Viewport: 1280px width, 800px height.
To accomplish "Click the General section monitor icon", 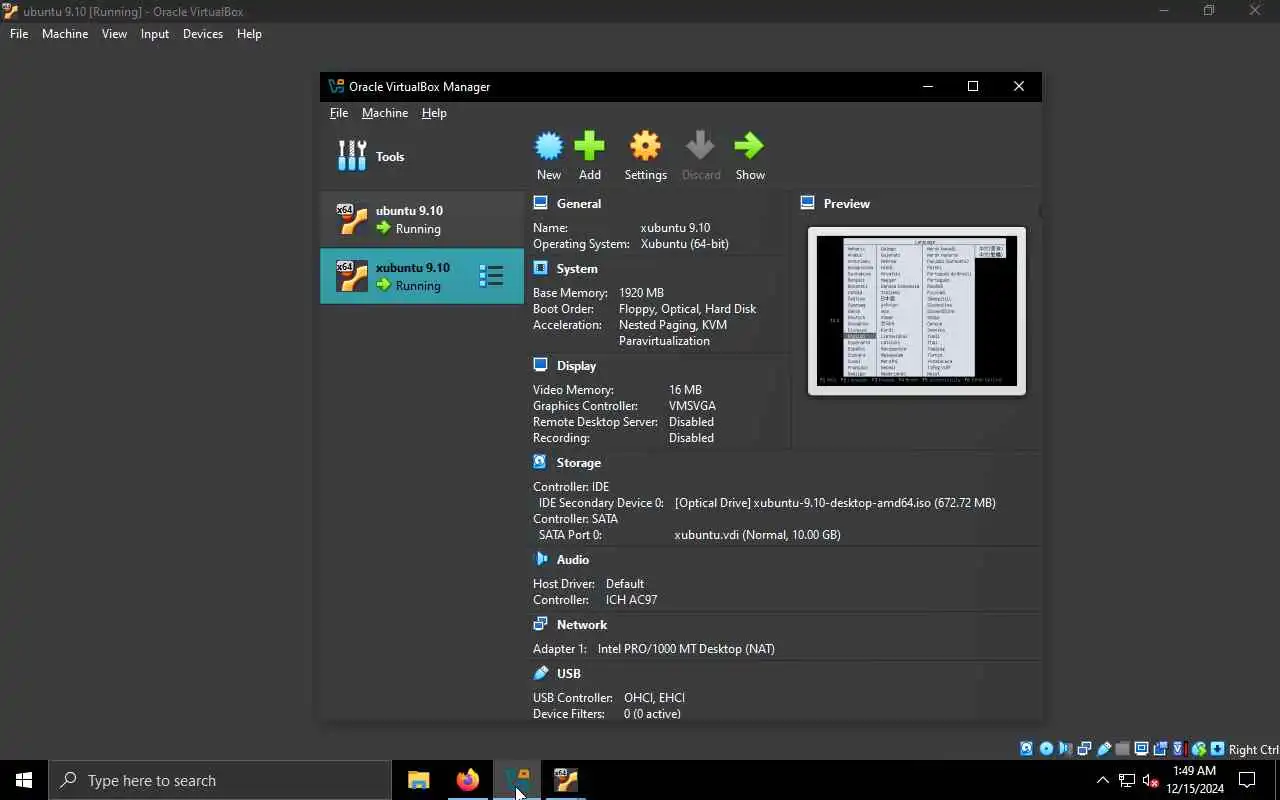I will 541,203.
